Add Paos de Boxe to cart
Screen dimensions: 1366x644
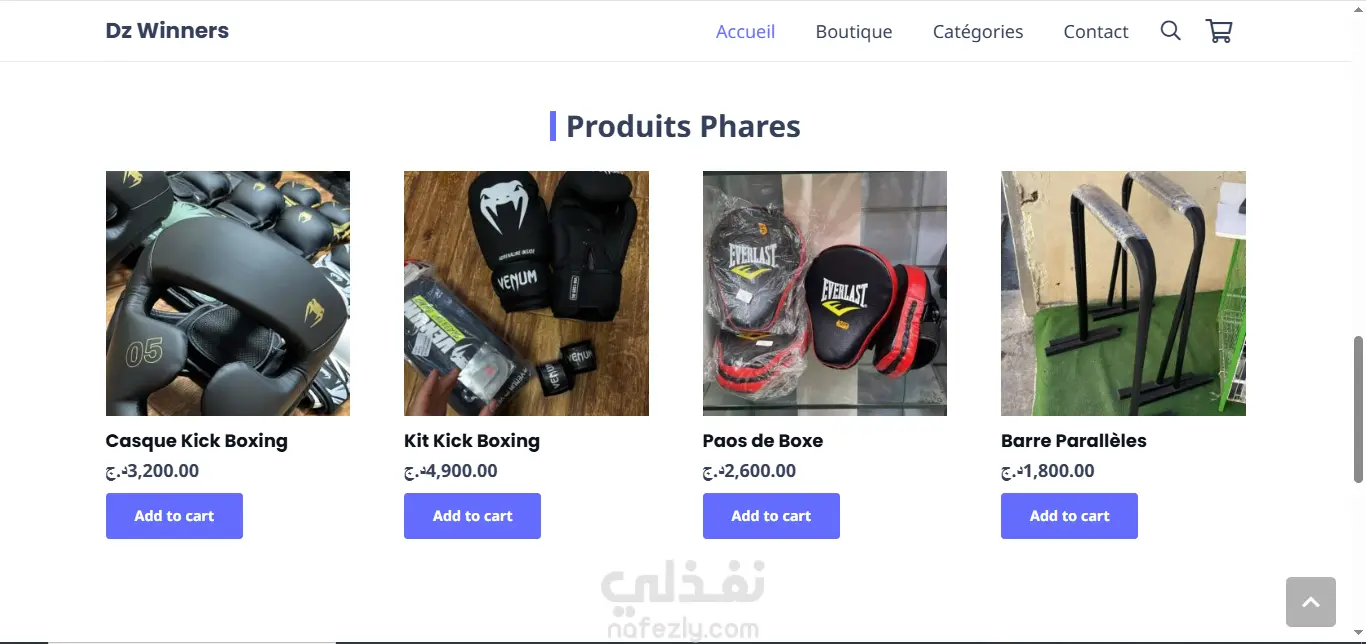[771, 516]
